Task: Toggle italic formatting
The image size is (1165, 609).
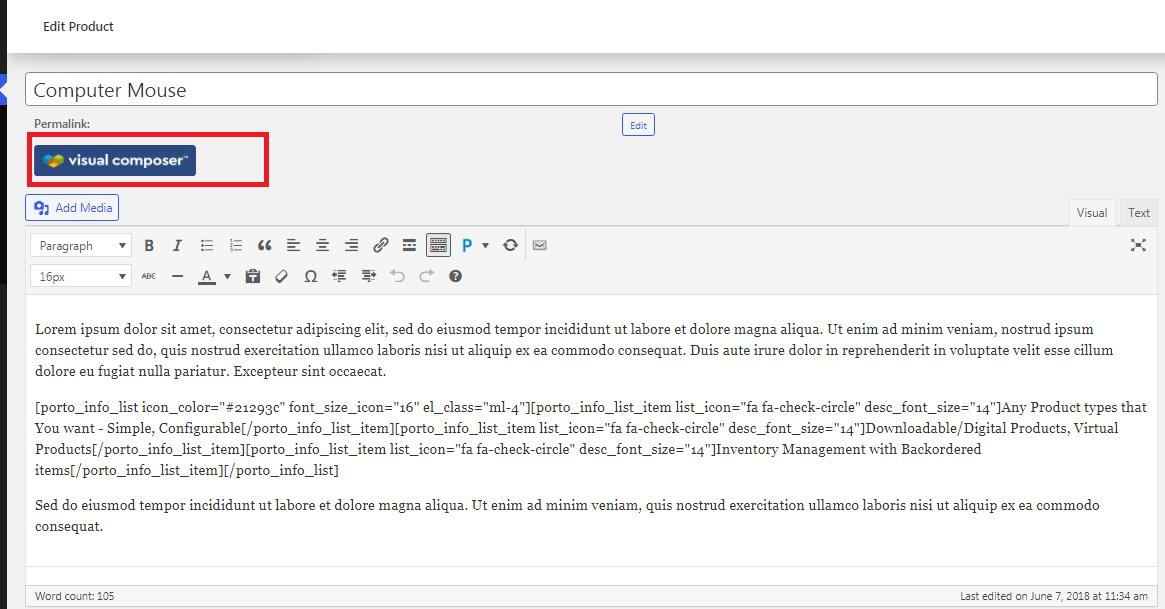Action: [x=177, y=245]
